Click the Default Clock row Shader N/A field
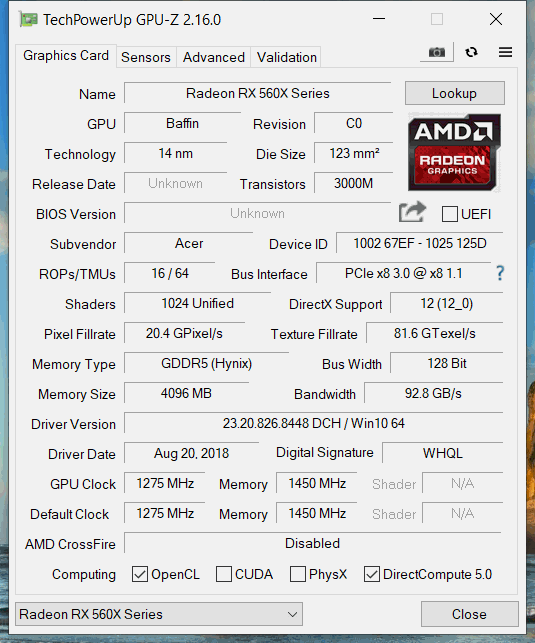 (463, 513)
